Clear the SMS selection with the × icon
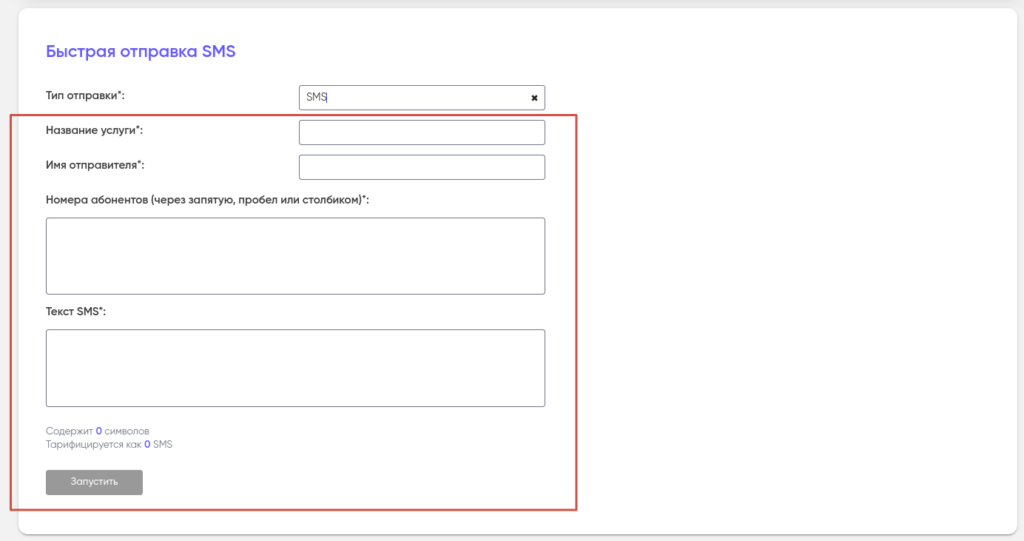The height and width of the screenshot is (541, 1024). coord(534,98)
